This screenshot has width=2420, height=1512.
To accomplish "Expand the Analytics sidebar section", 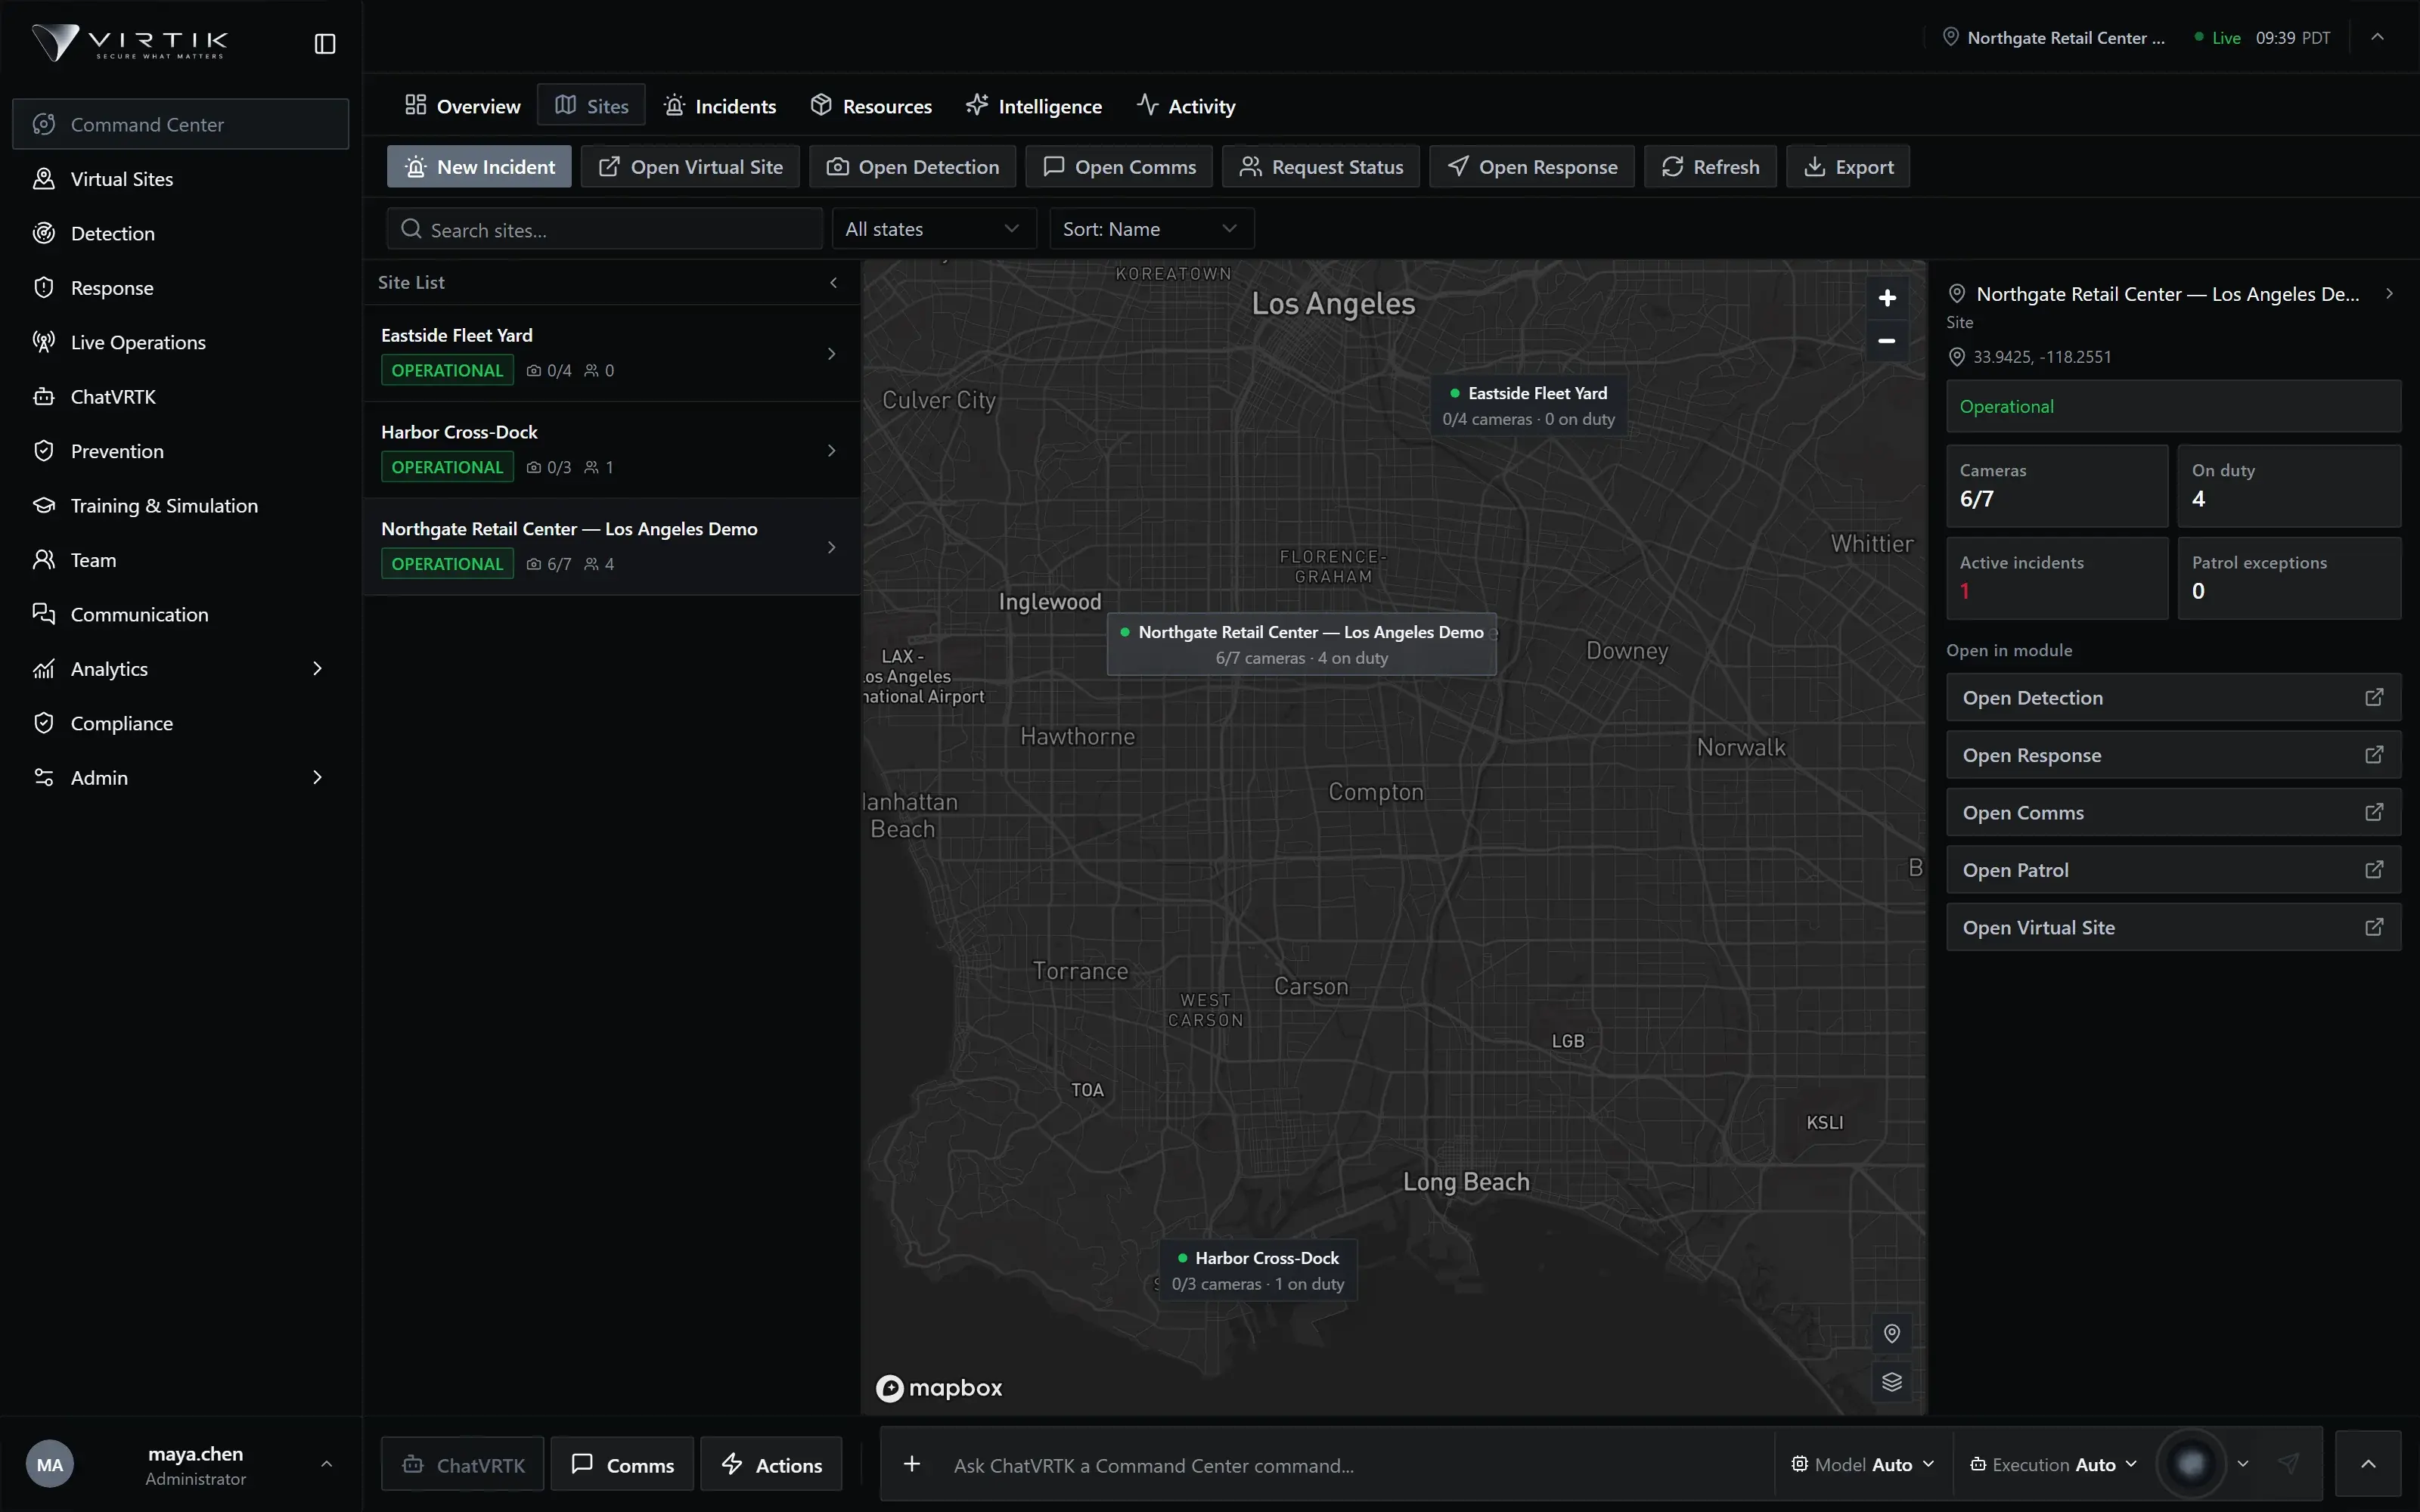I will [180, 669].
